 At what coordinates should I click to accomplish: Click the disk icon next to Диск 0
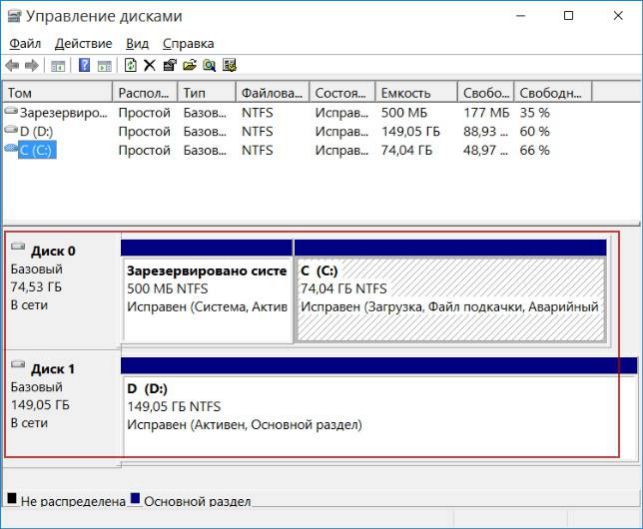[x=18, y=246]
